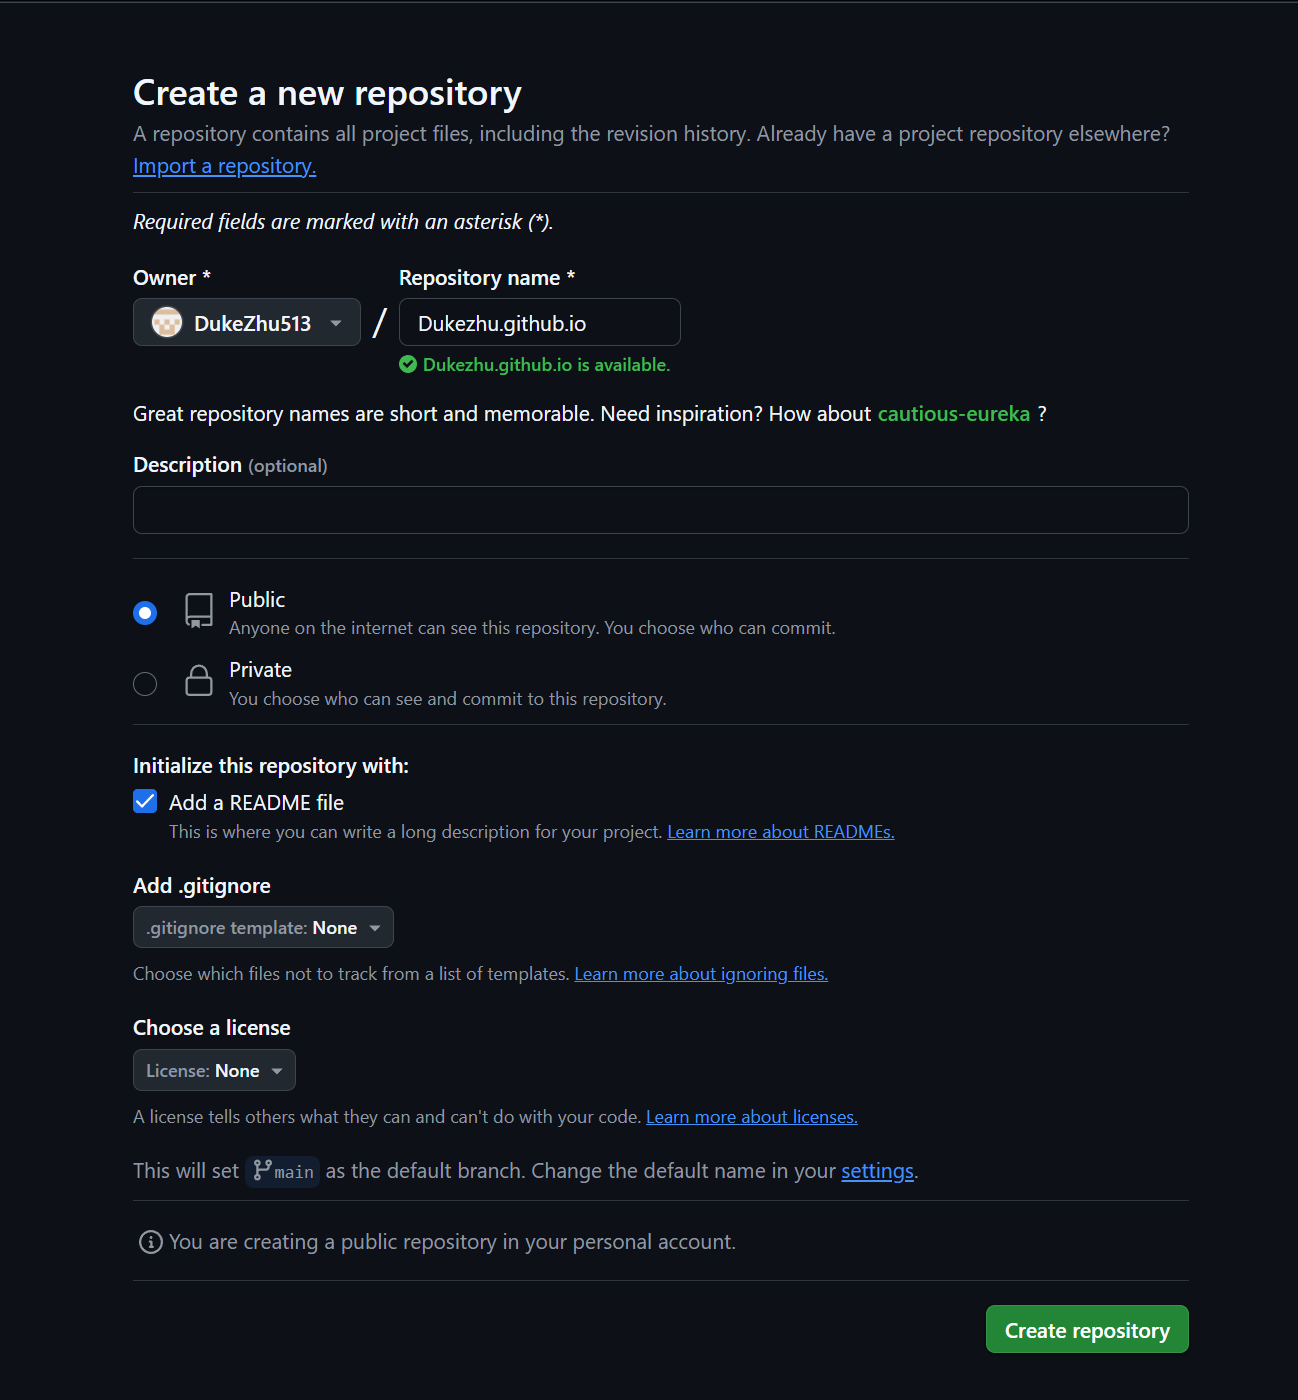Viewport: 1298px width, 1400px height.
Task: Click the green availability checkmark icon
Action: [408, 365]
